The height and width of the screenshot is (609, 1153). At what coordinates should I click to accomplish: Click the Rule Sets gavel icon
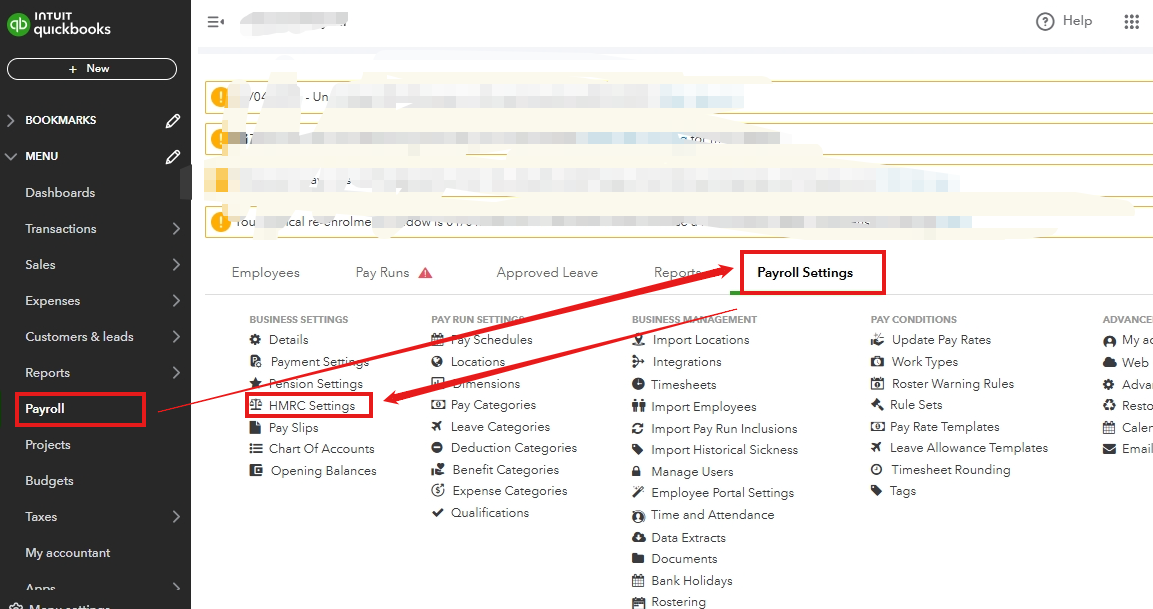pos(877,405)
